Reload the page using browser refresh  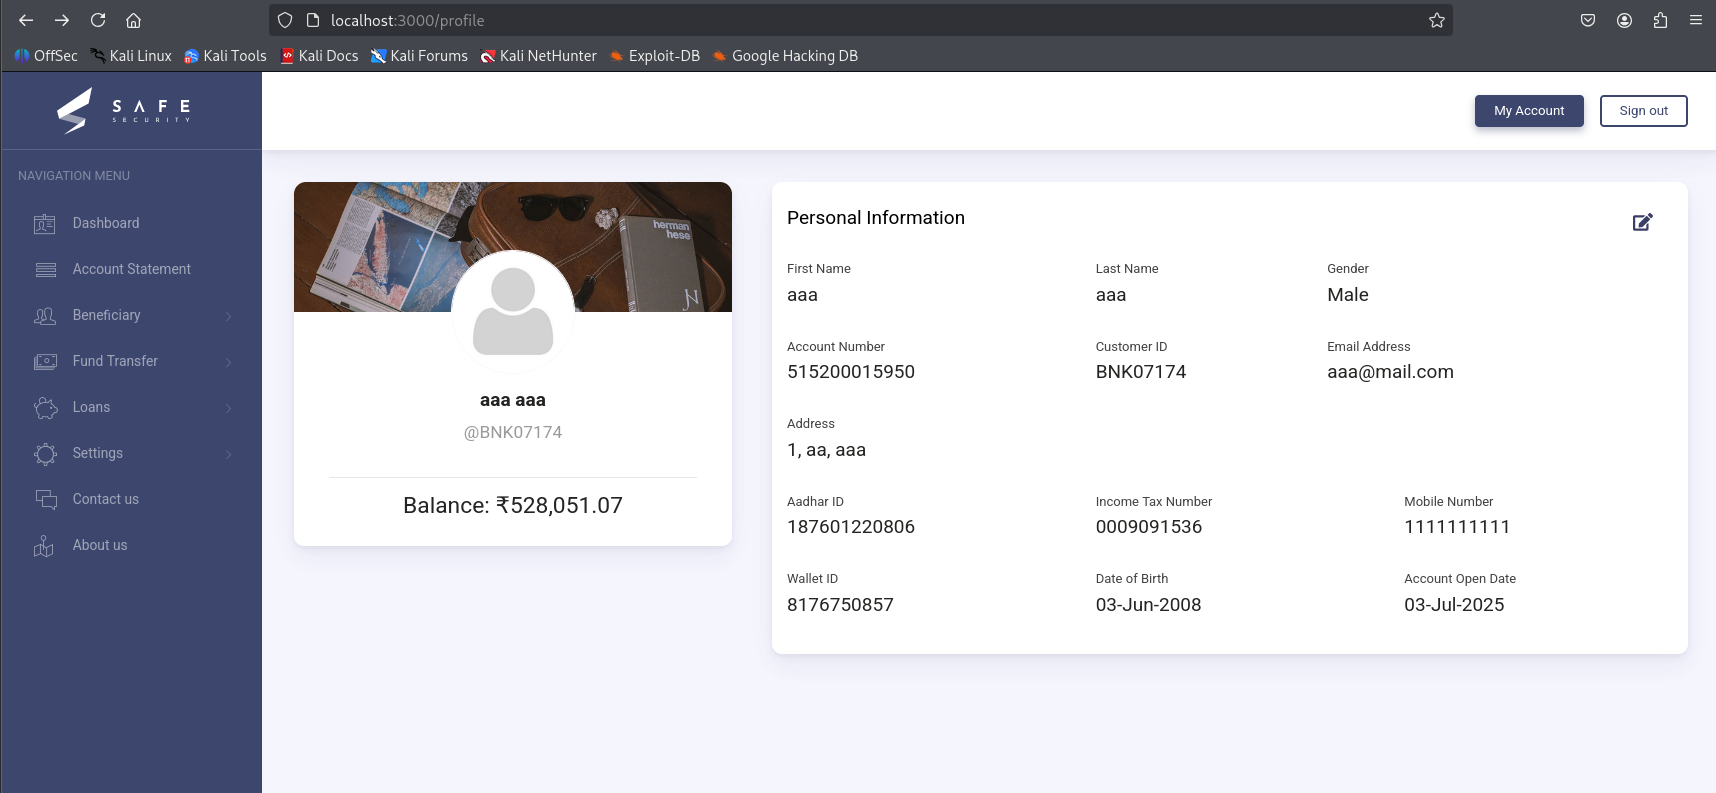coord(98,20)
